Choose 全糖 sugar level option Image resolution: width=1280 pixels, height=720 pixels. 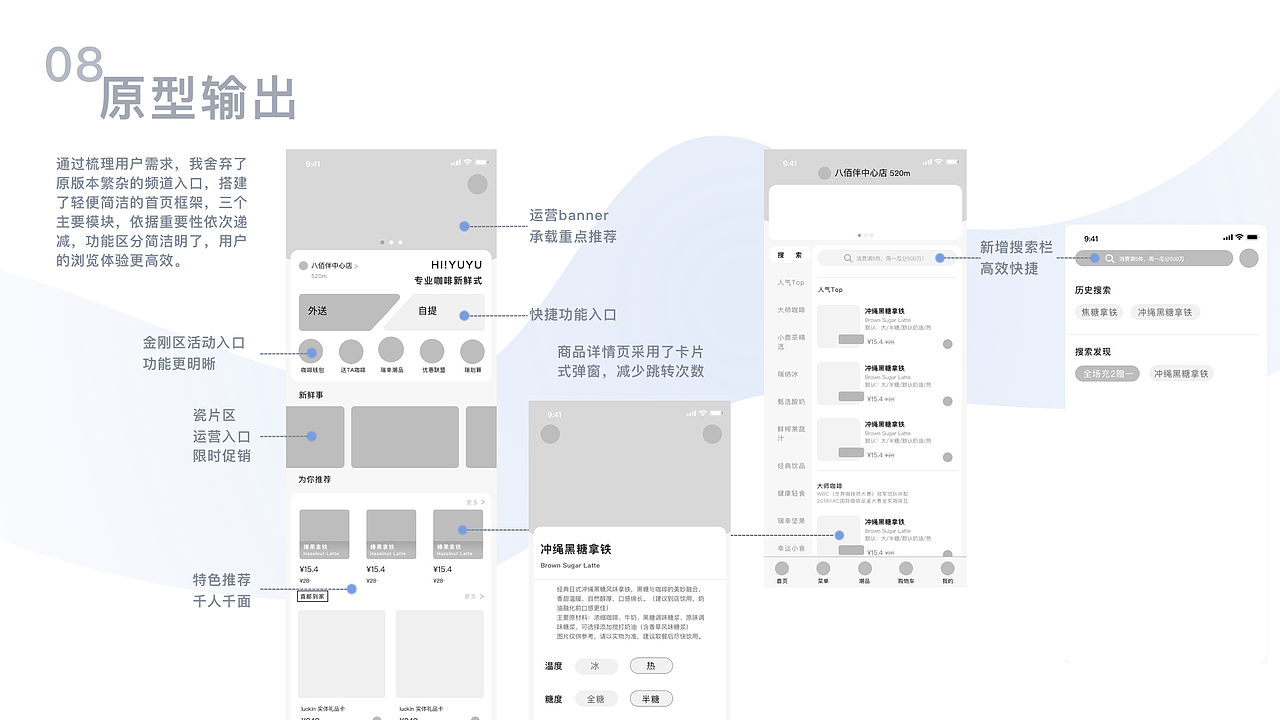tap(596, 698)
